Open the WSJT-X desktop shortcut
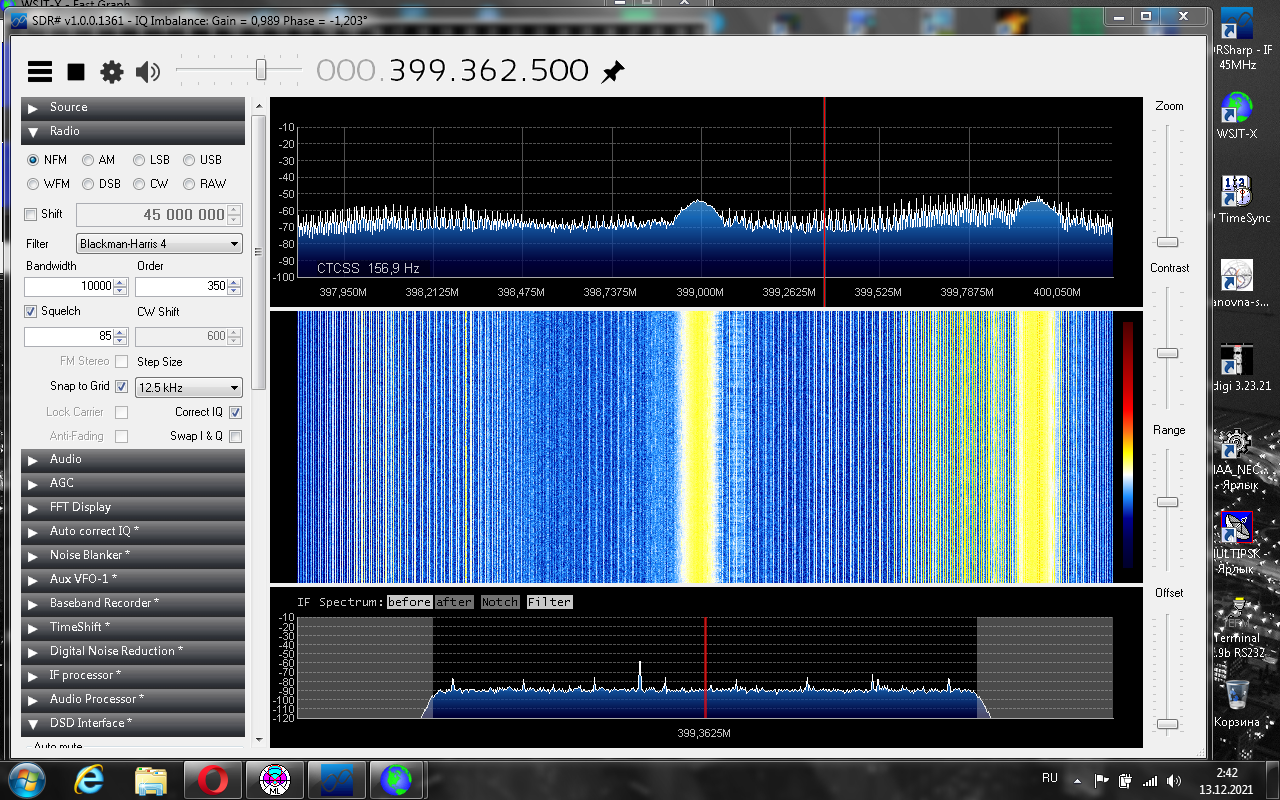 click(1237, 110)
